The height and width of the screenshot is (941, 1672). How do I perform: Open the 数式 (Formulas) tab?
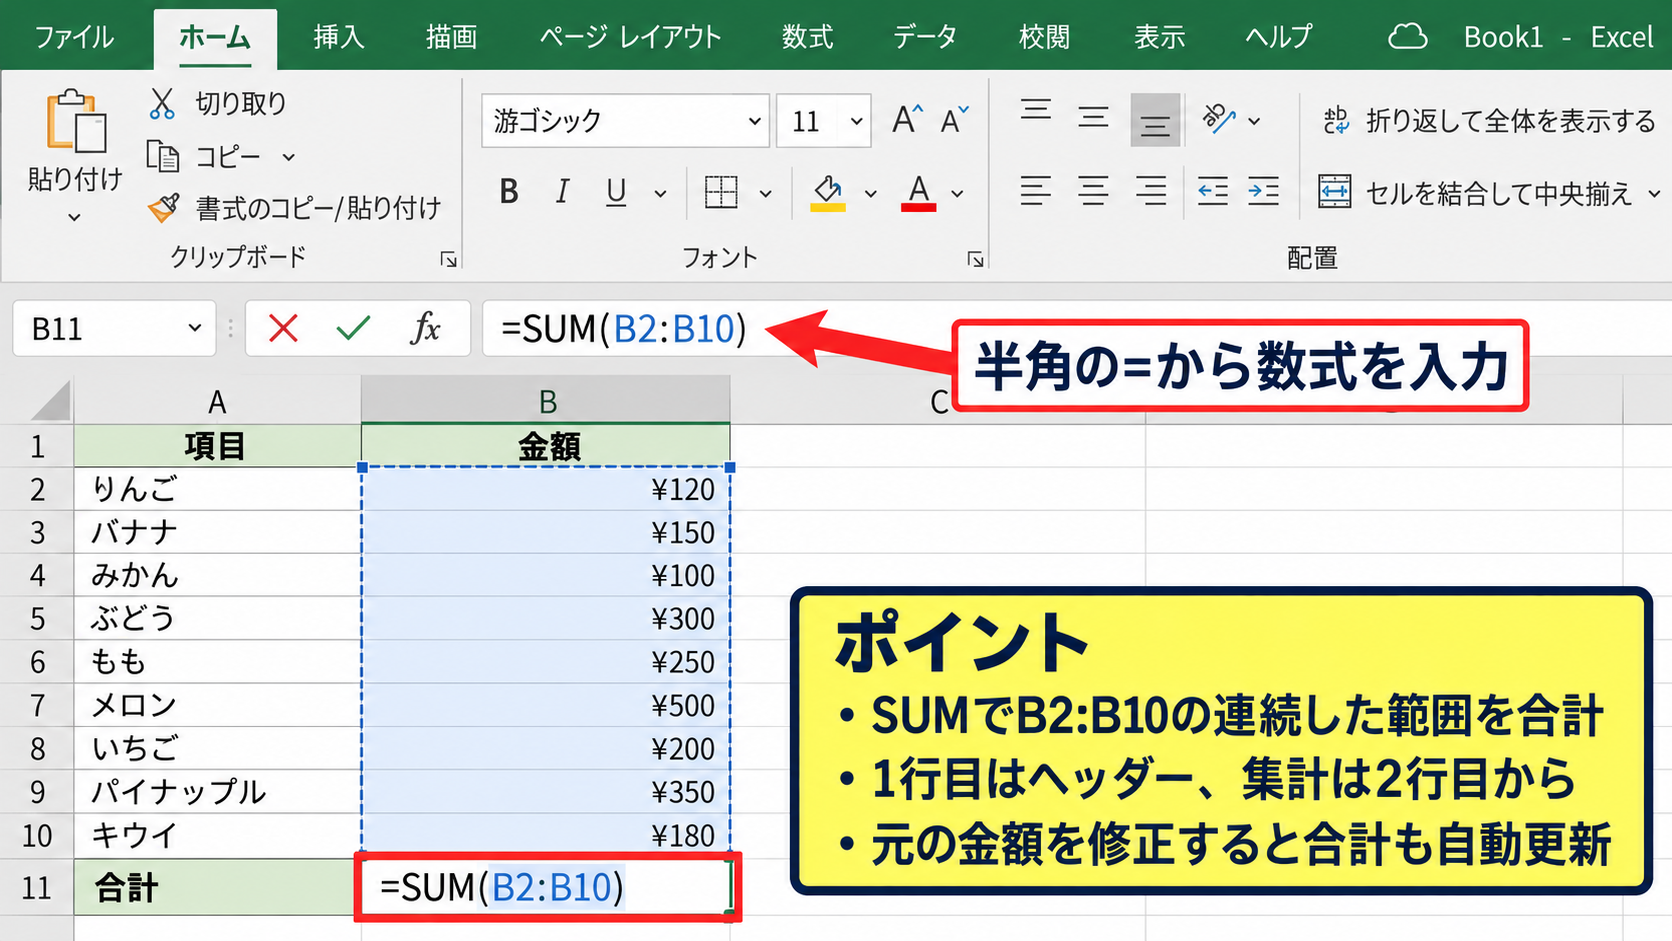click(x=807, y=38)
